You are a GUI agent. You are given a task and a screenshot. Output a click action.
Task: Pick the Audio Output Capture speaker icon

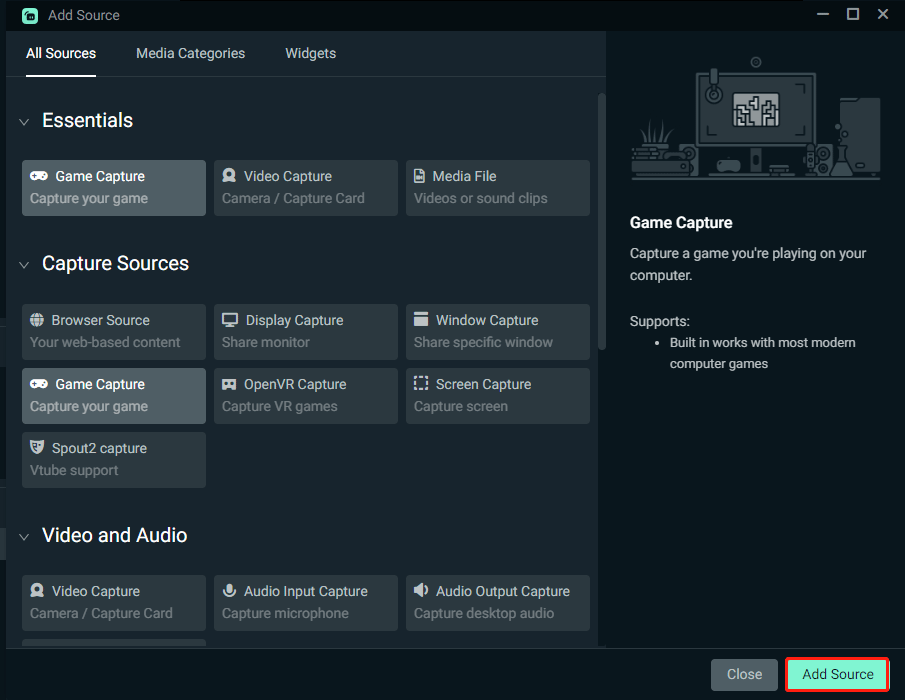pyautogui.click(x=421, y=591)
